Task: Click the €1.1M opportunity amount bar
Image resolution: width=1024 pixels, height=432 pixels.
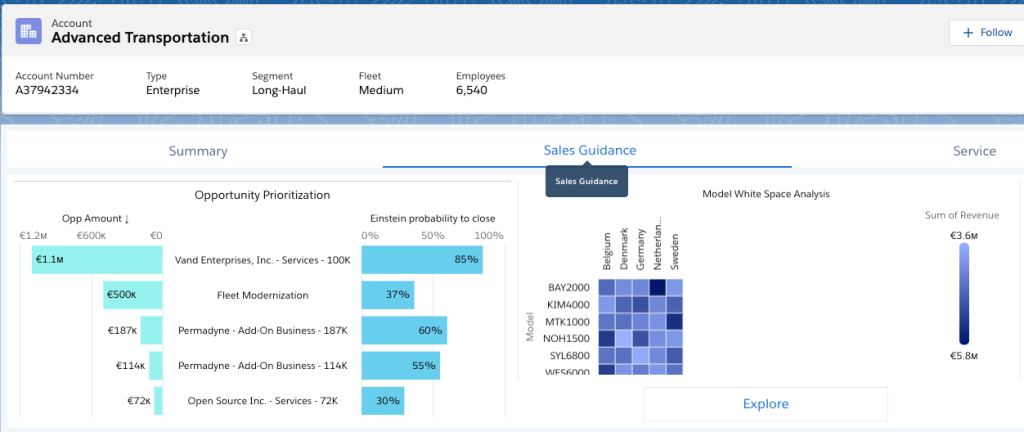Action: point(97,259)
